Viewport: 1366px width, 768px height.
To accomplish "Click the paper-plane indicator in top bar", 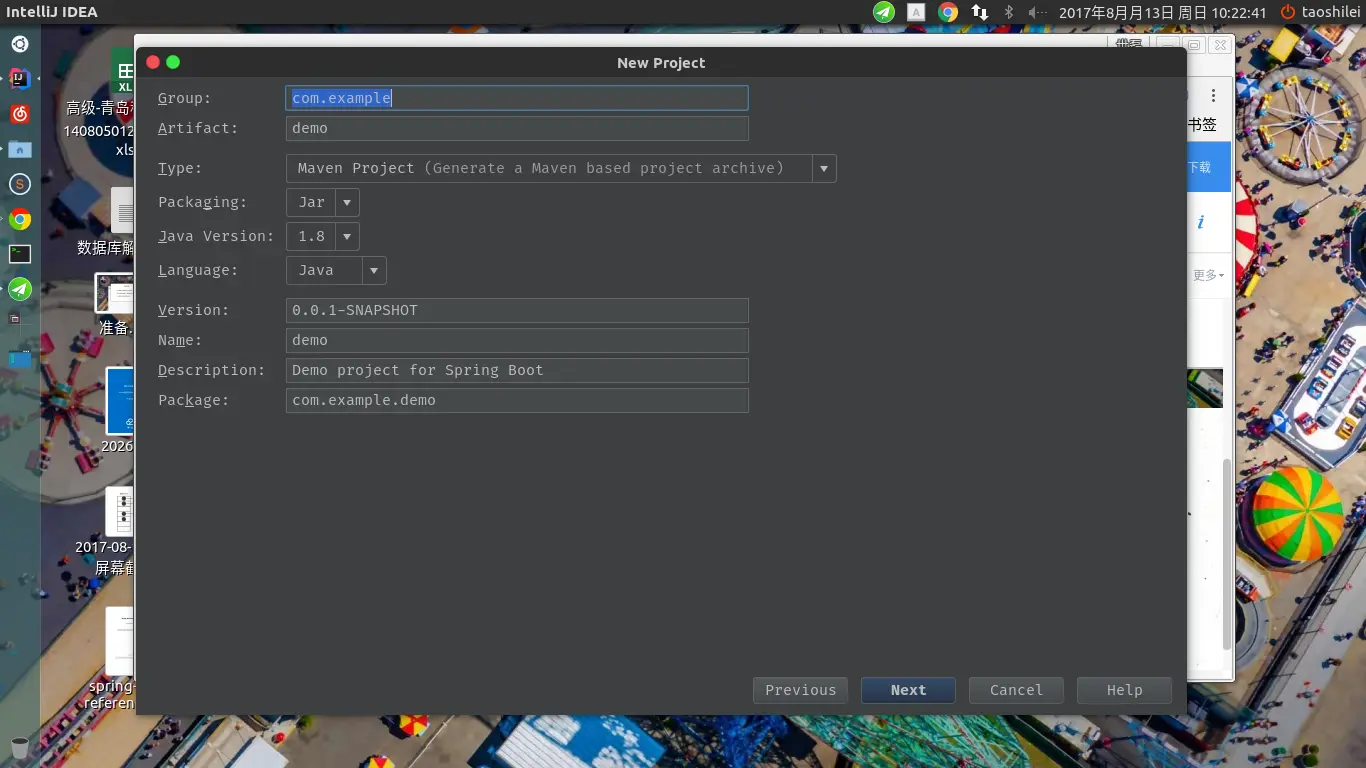I will 883,12.
